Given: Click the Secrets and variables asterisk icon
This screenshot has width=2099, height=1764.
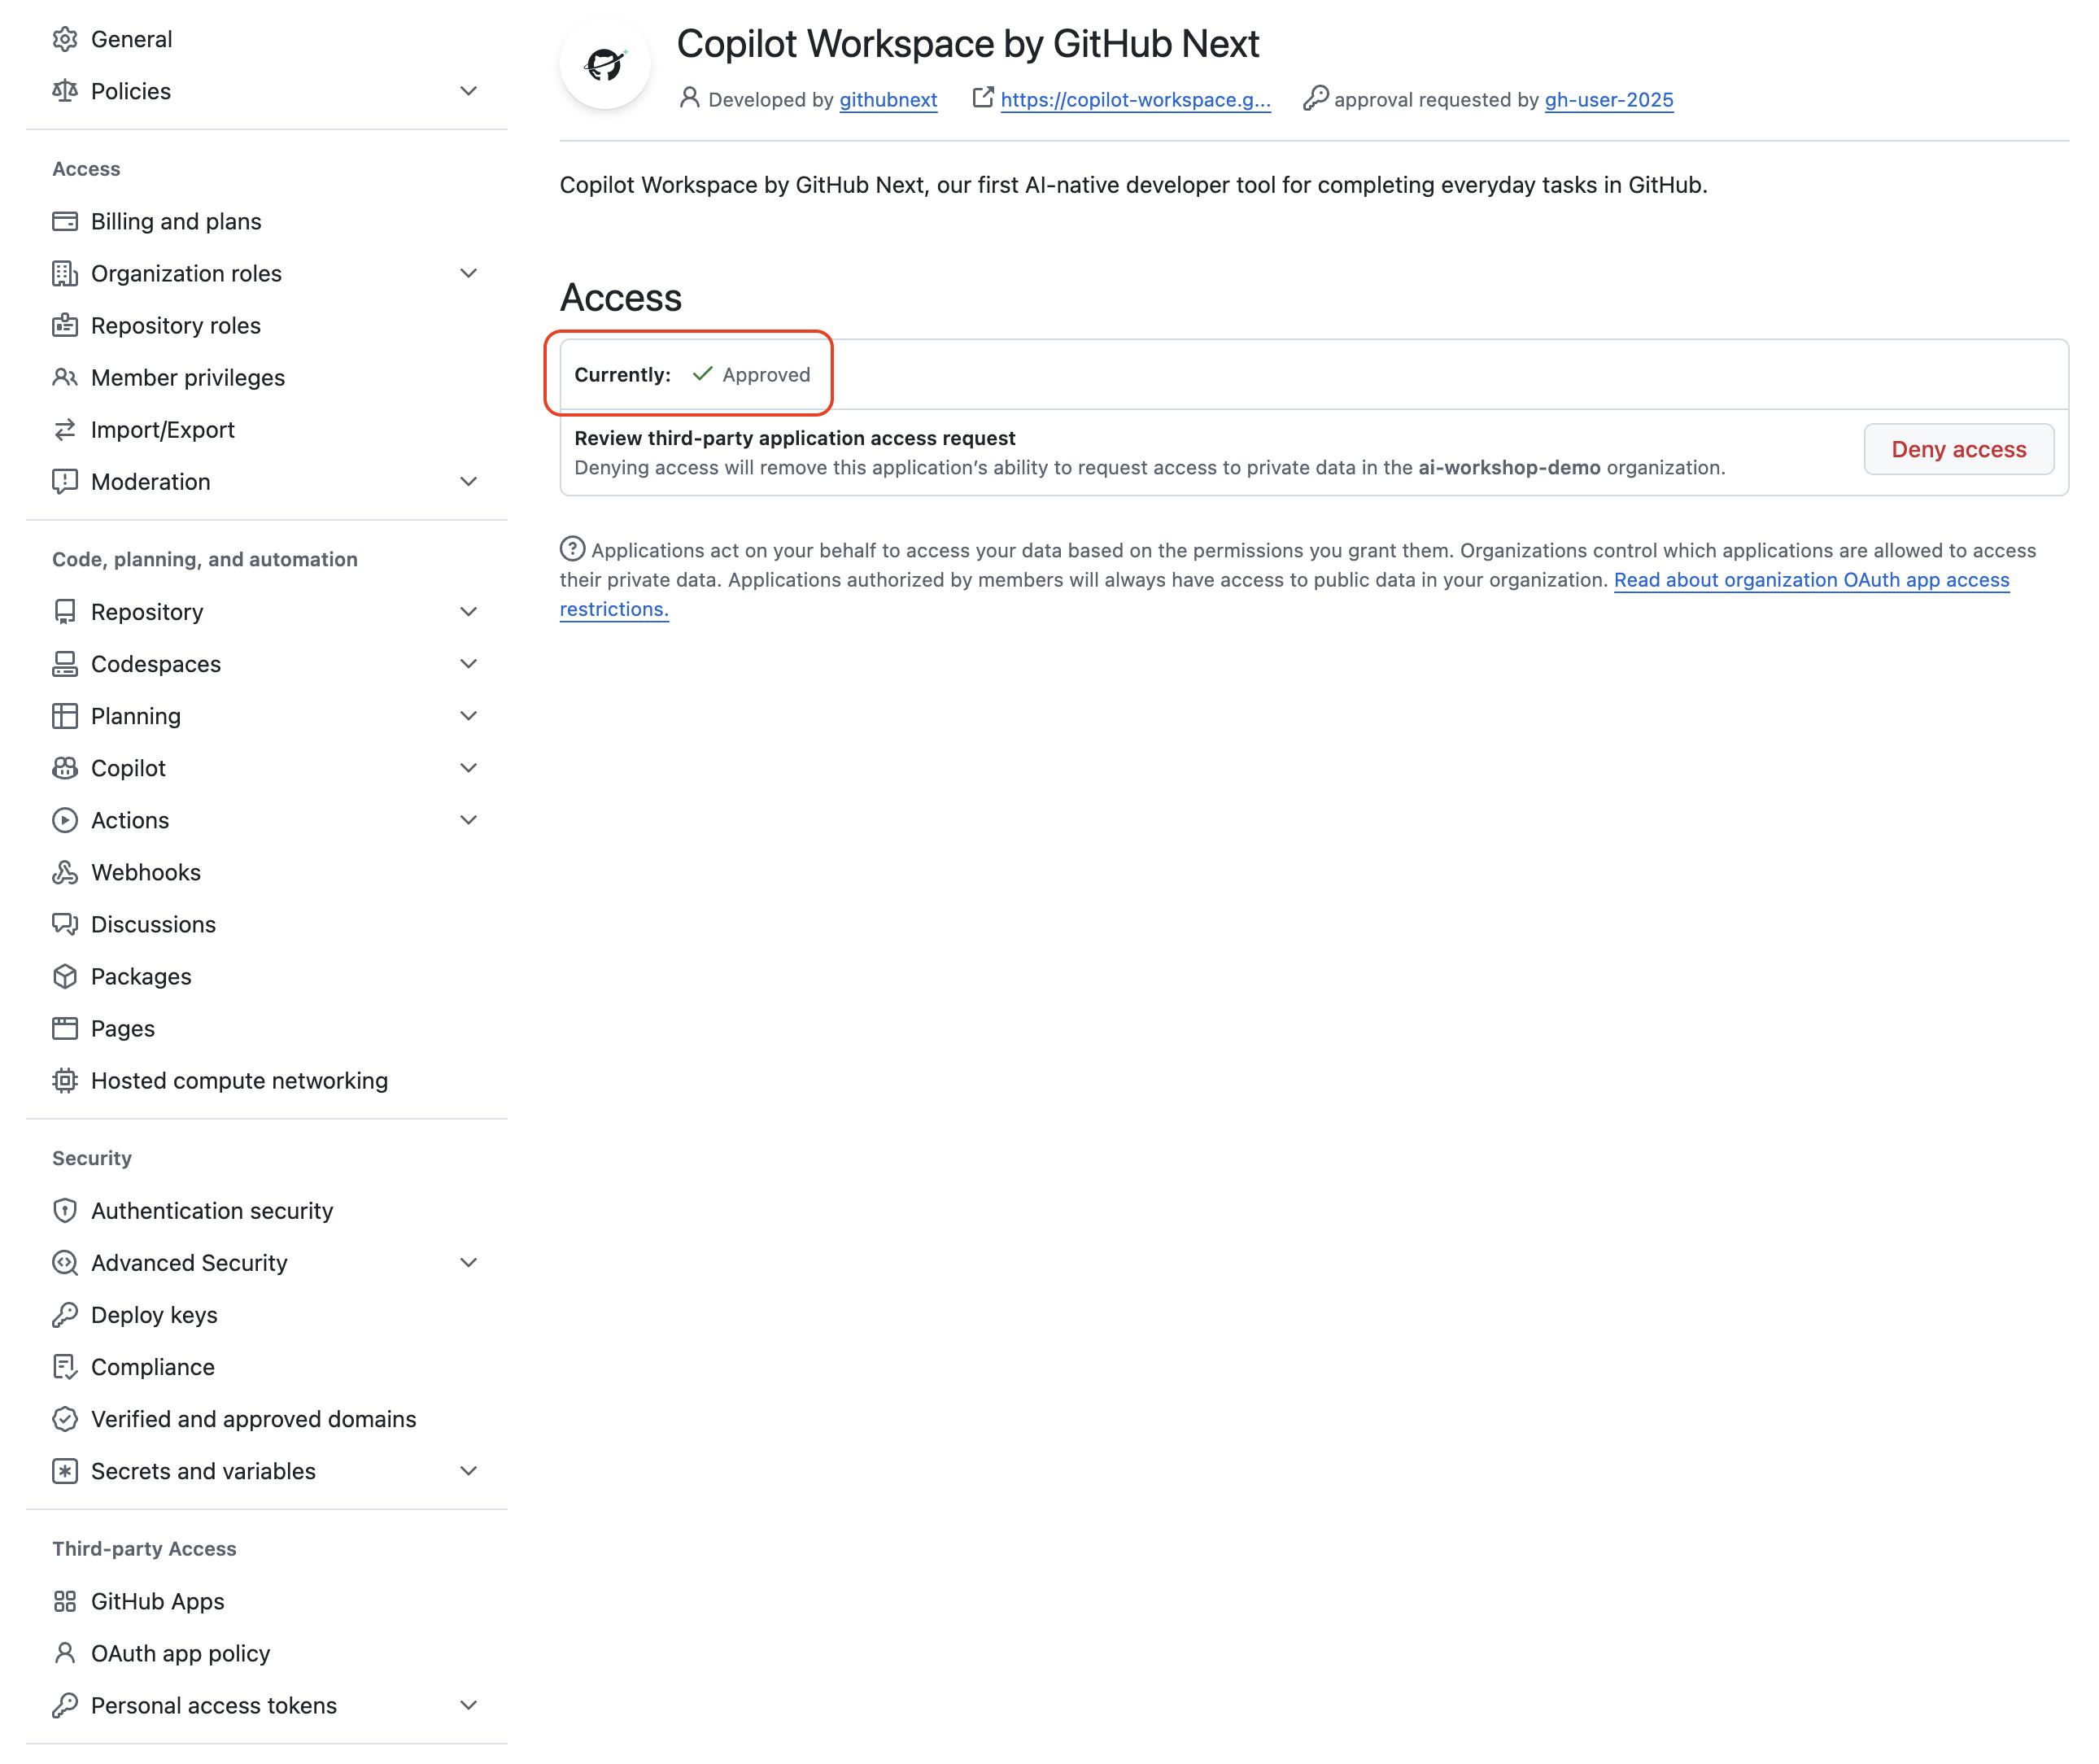Looking at the screenshot, I should click(65, 1470).
